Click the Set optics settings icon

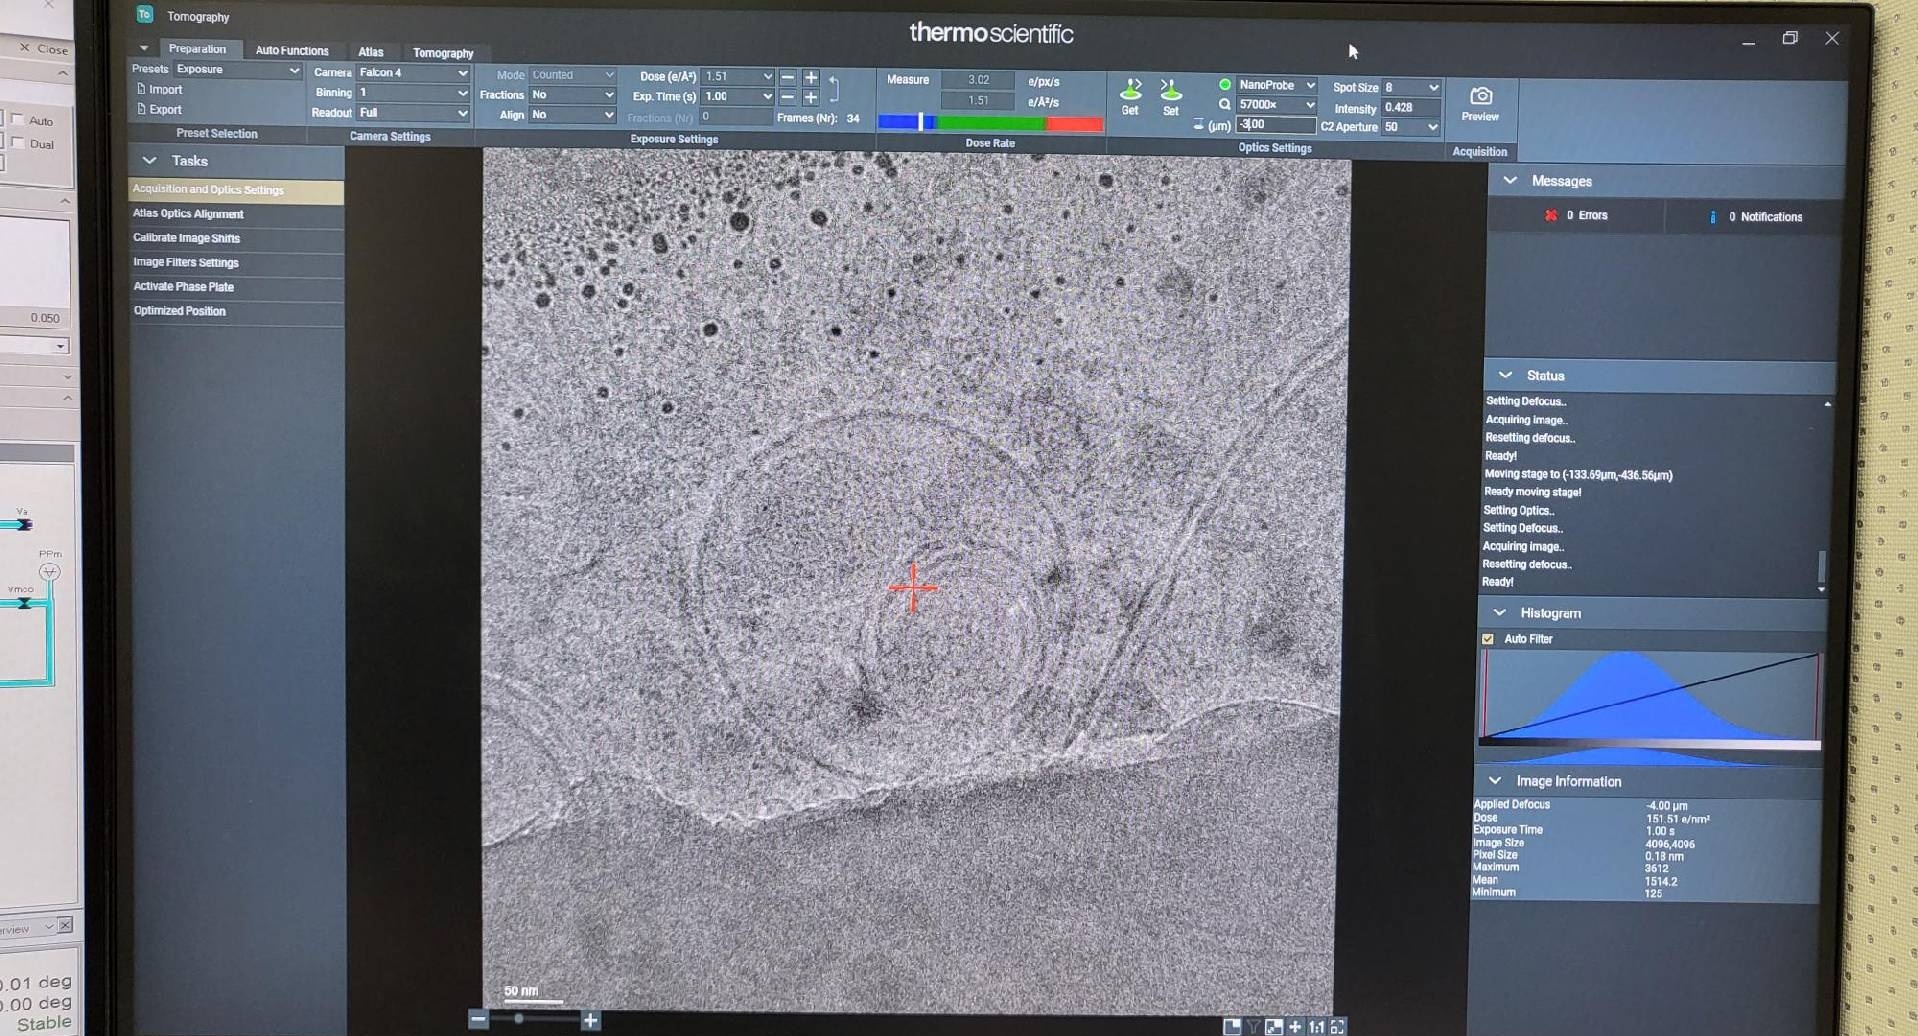coord(1171,90)
